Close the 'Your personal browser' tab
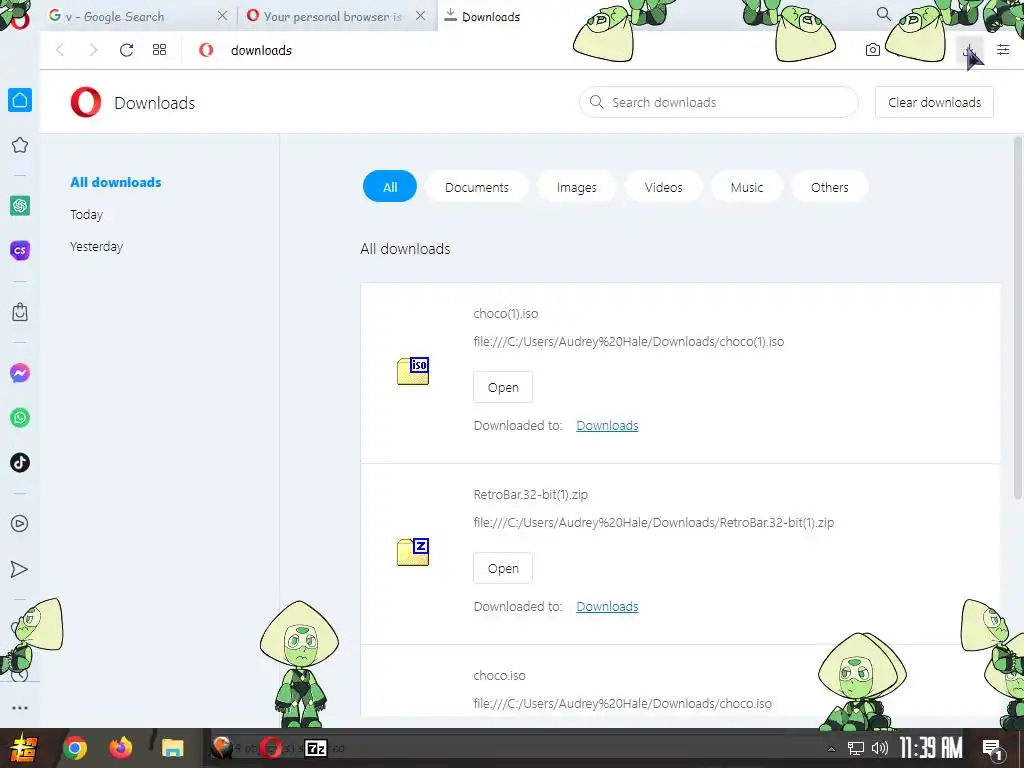The width and height of the screenshot is (1024, 768). click(x=421, y=16)
